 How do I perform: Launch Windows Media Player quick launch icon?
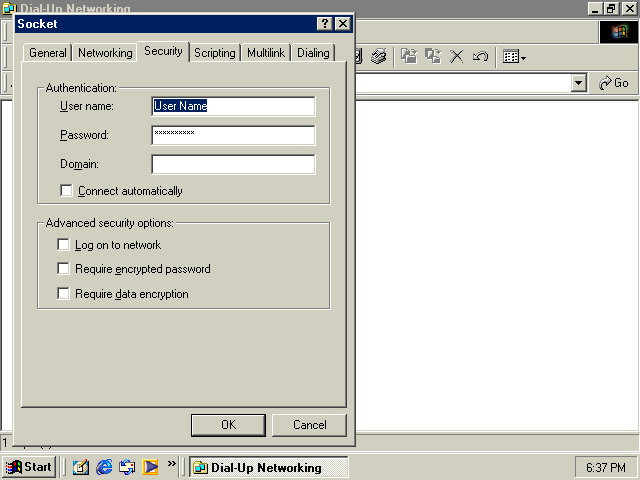point(150,467)
